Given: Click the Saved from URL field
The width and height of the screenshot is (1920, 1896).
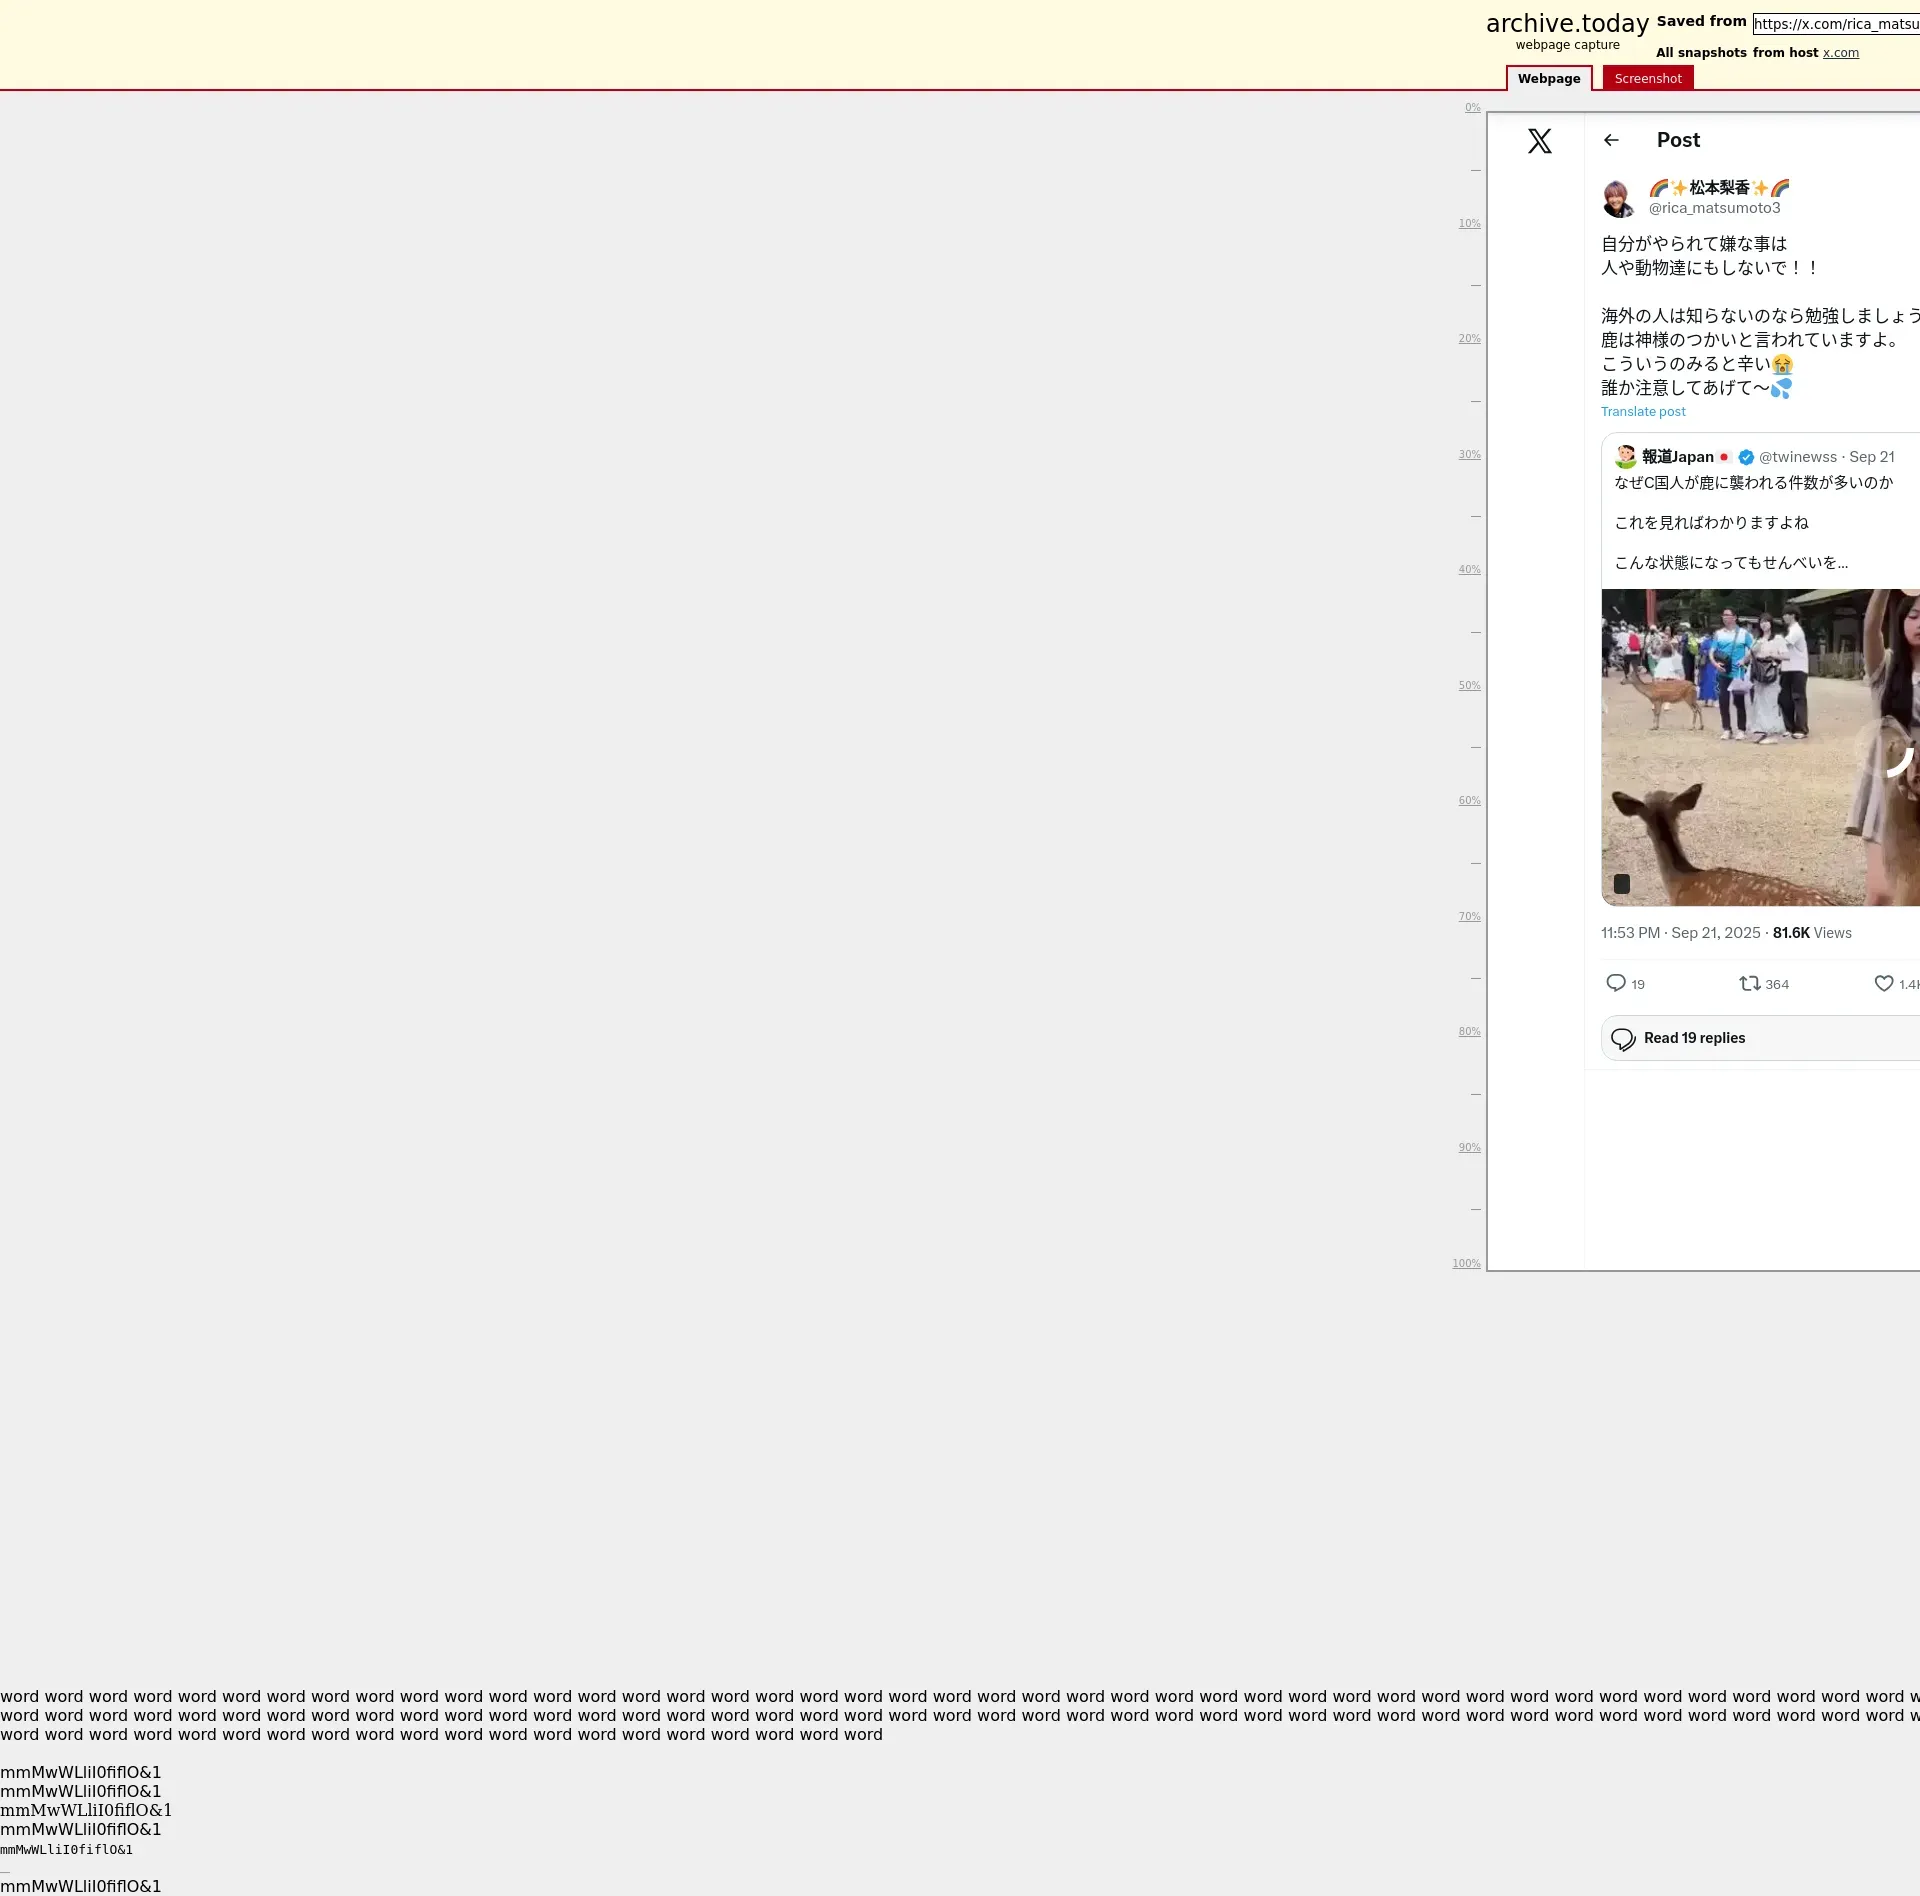Looking at the screenshot, I should coord(1835,24).
